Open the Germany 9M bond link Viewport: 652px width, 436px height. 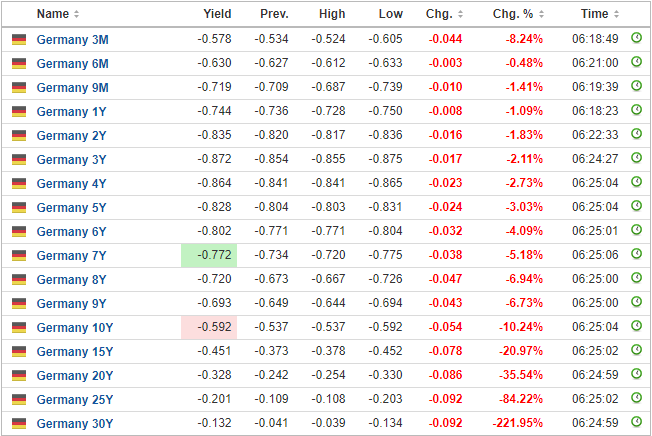(x=72, y=88)
